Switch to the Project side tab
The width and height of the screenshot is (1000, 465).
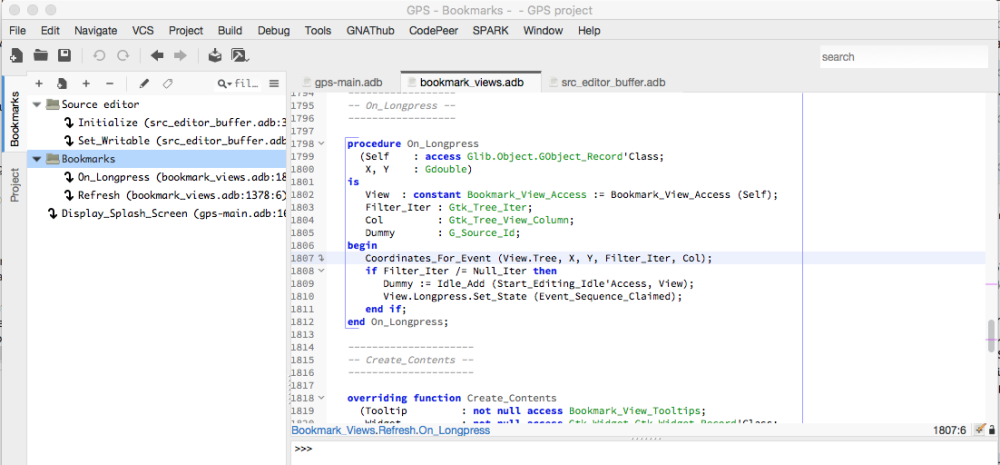point(15,185)
